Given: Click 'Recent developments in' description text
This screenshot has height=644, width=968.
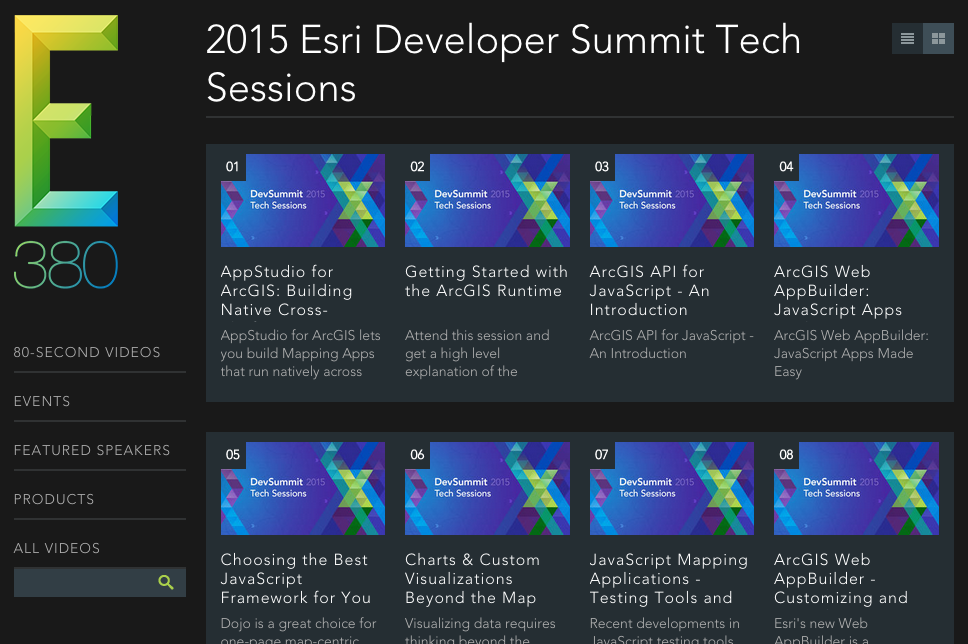Looking at the screenshot, I should point(664,630).
